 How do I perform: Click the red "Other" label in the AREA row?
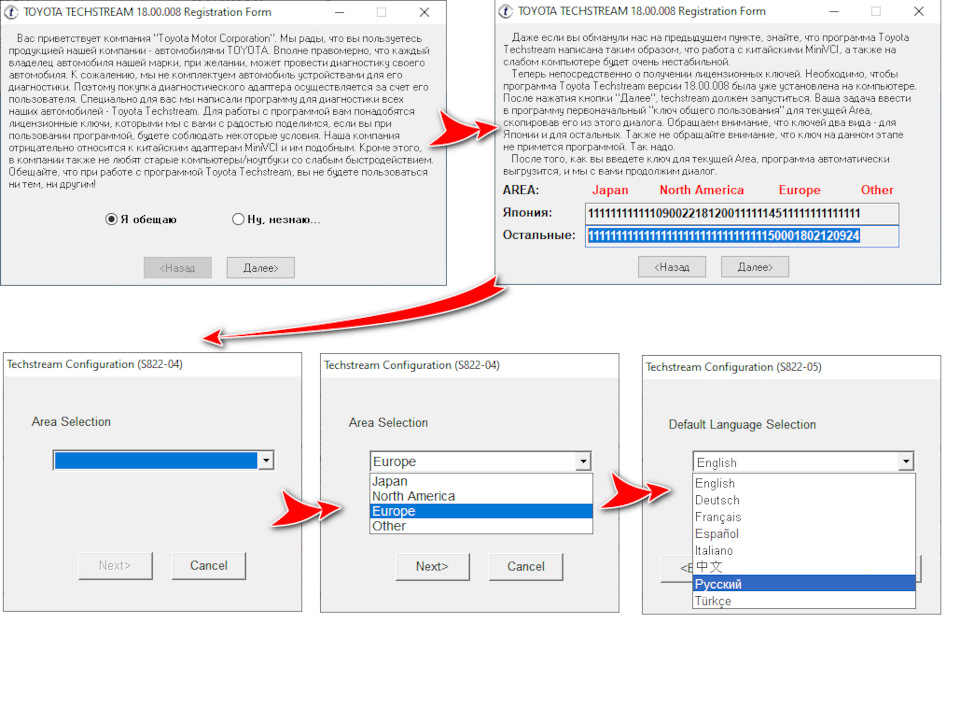pos(877,190)
